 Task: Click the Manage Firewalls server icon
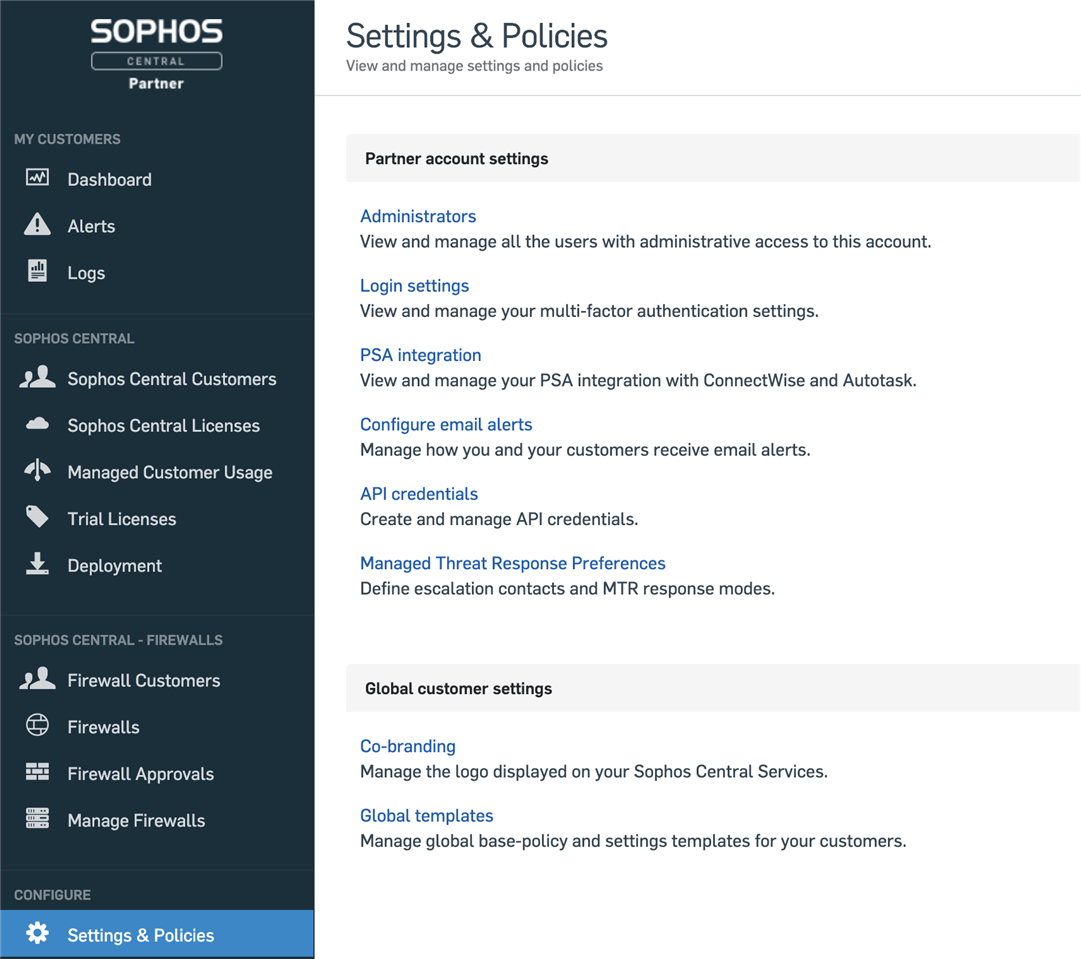[x=37, y=819]
